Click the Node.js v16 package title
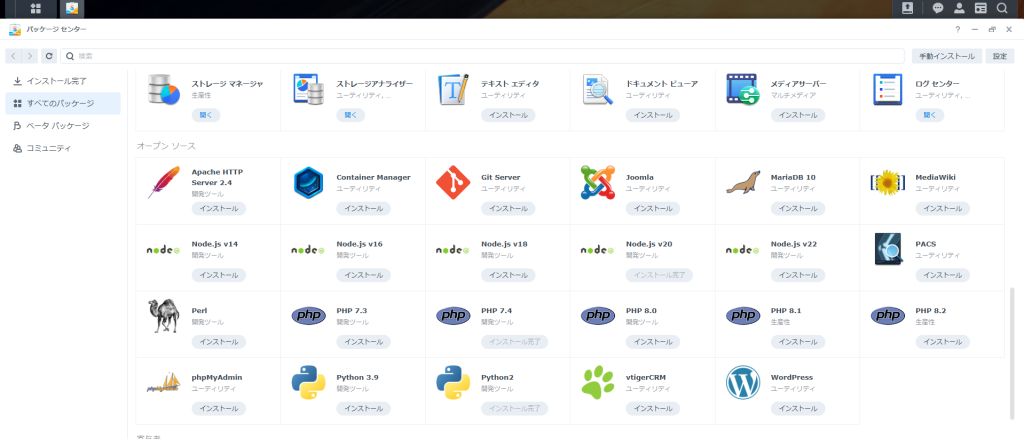This screenshot has height=439, width=1024. (359, 244)
